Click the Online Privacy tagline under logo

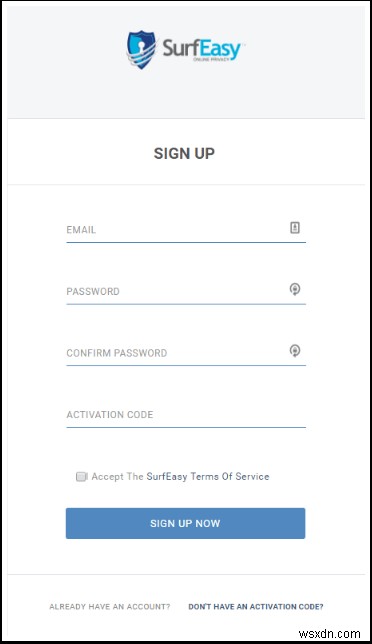coord(211,60)
